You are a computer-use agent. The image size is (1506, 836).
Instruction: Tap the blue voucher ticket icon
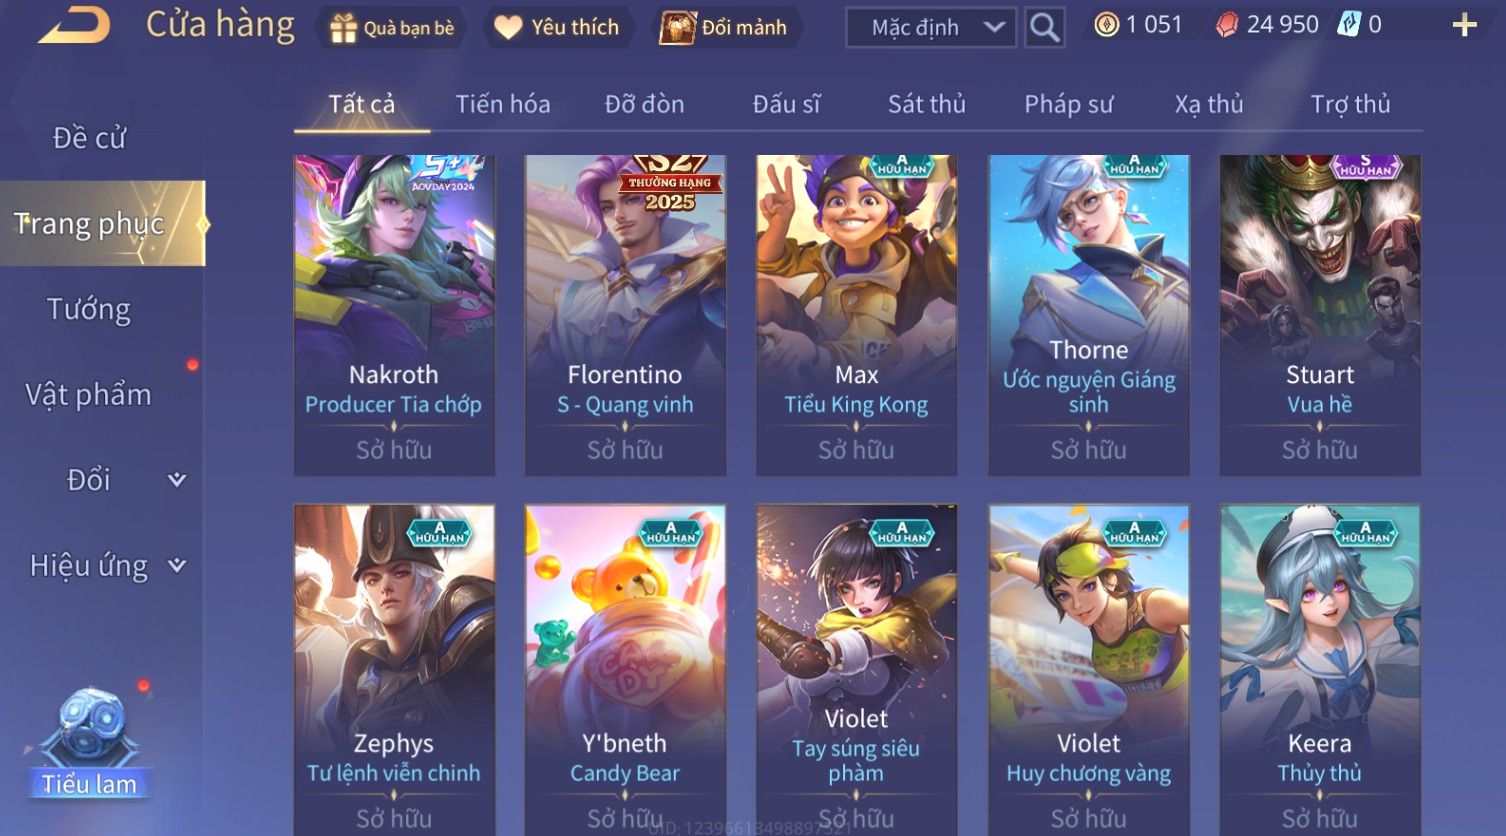1349,24
